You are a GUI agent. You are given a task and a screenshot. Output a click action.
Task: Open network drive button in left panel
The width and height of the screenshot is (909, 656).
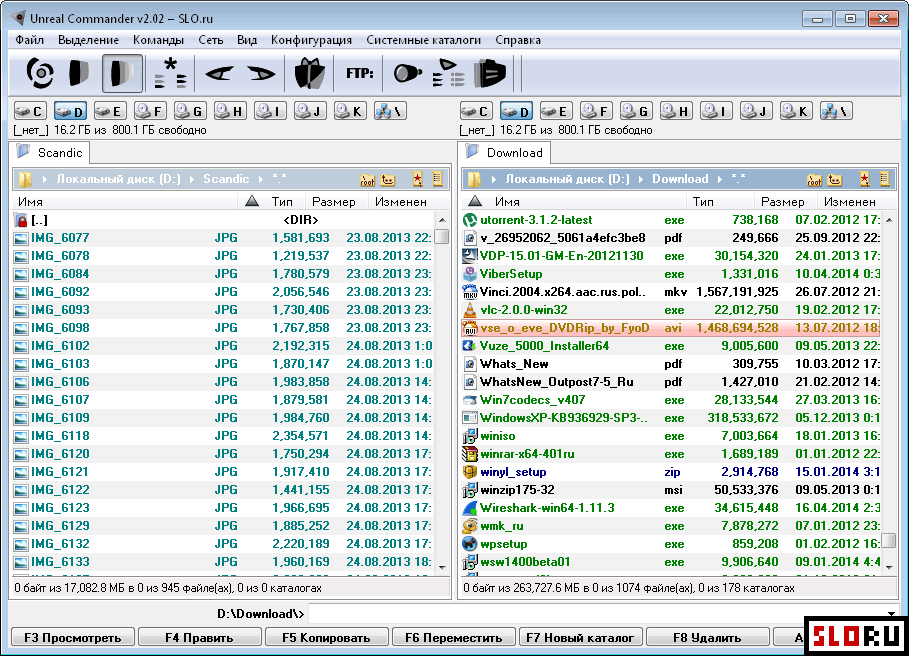pyautogui.click(x=390, y=111)
